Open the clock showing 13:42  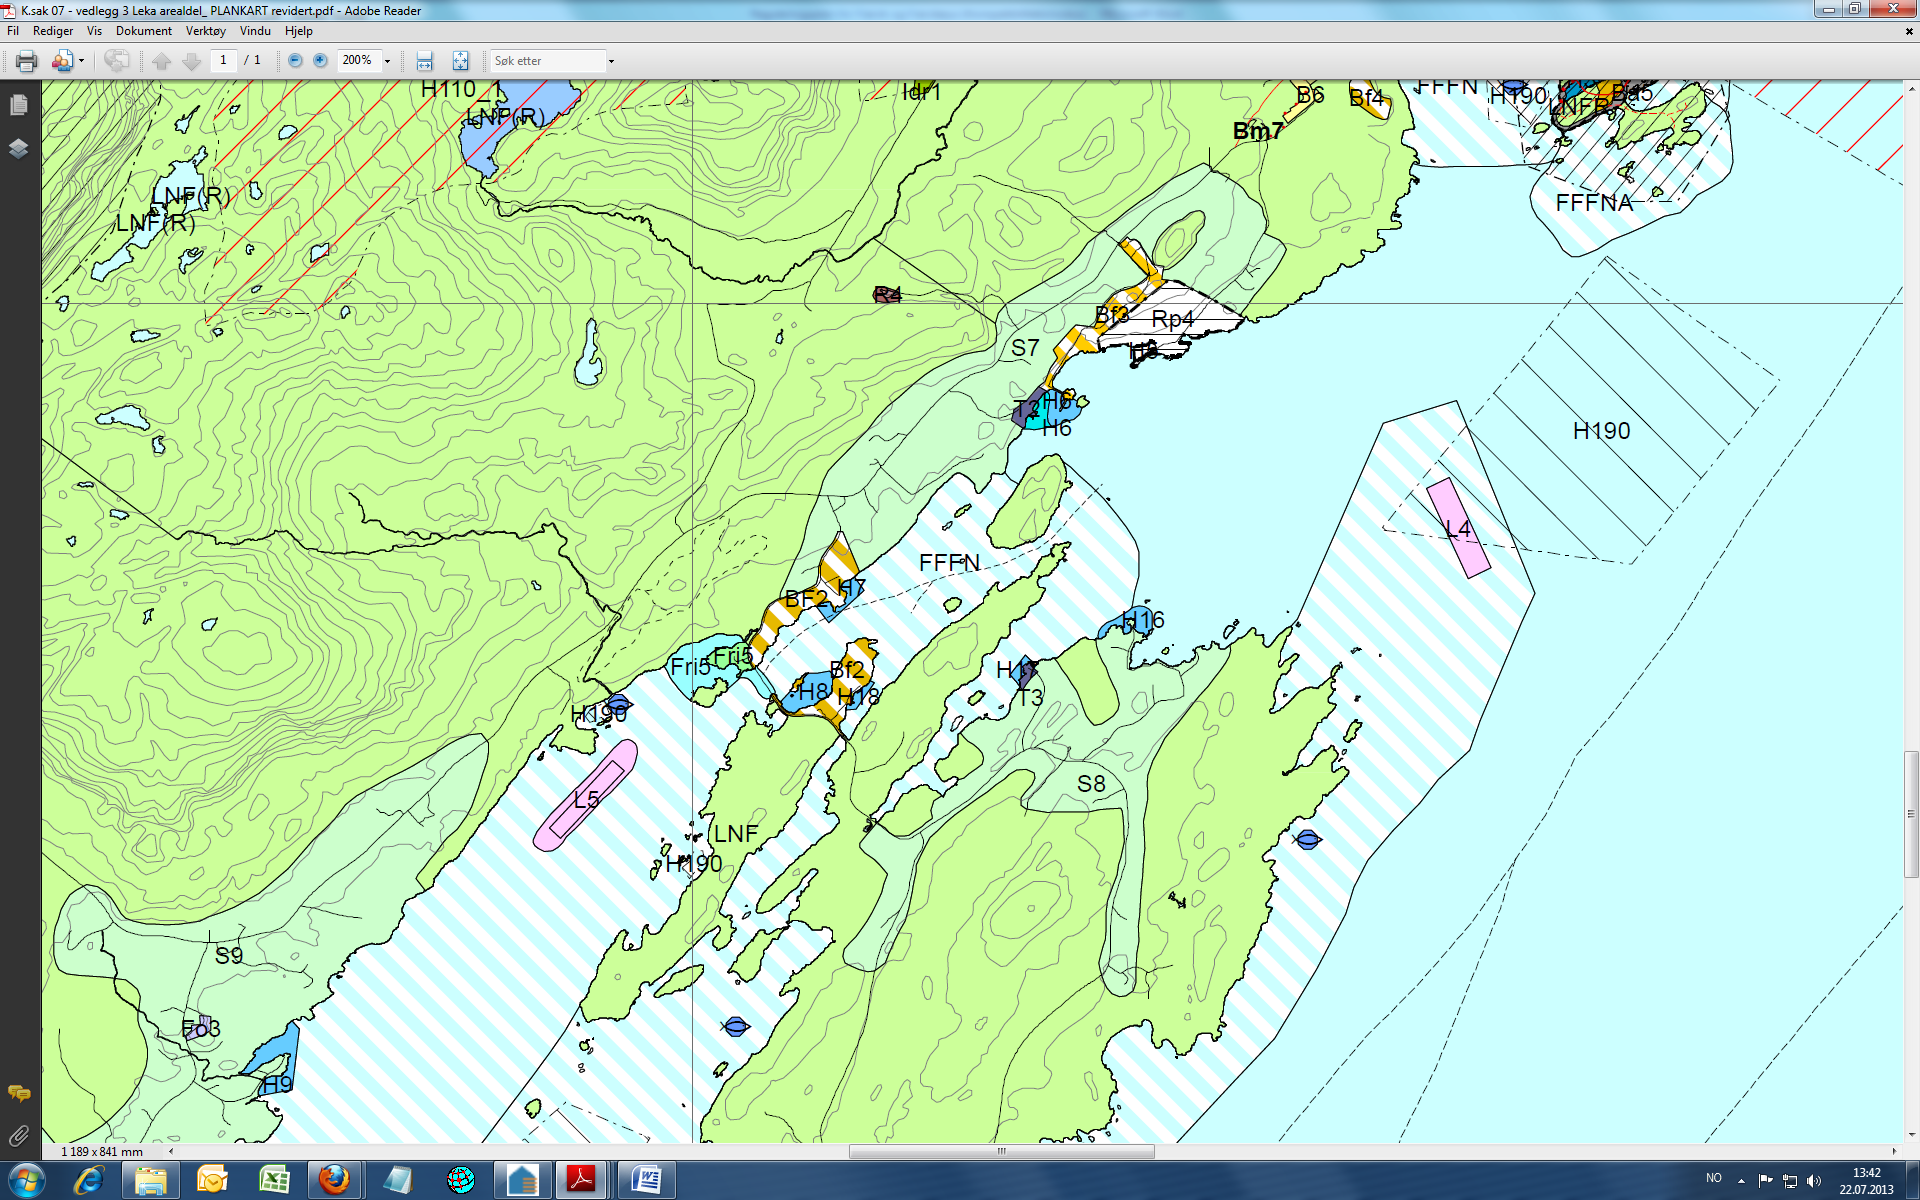[x=1866, y=1181]
